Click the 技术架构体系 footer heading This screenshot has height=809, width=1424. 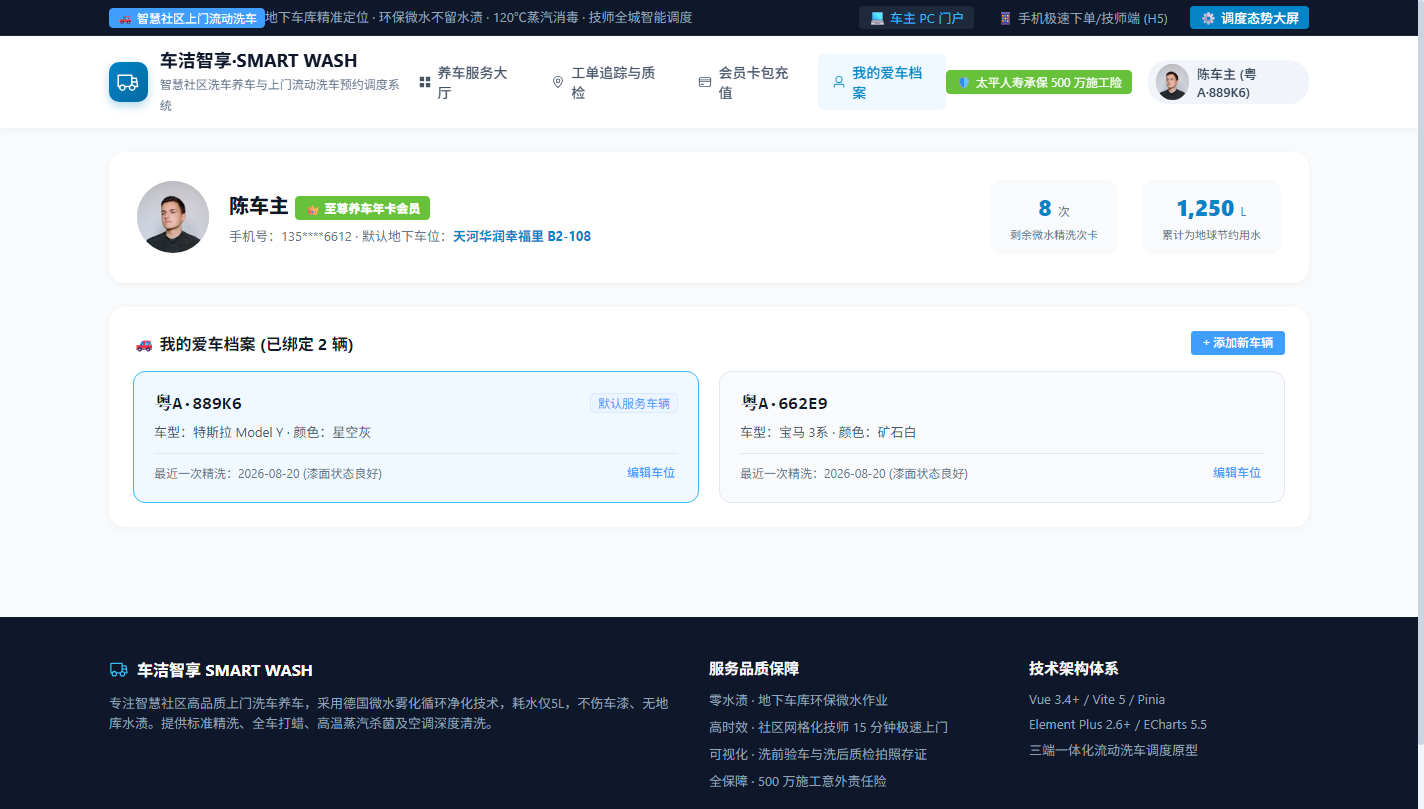point(1074,669)
